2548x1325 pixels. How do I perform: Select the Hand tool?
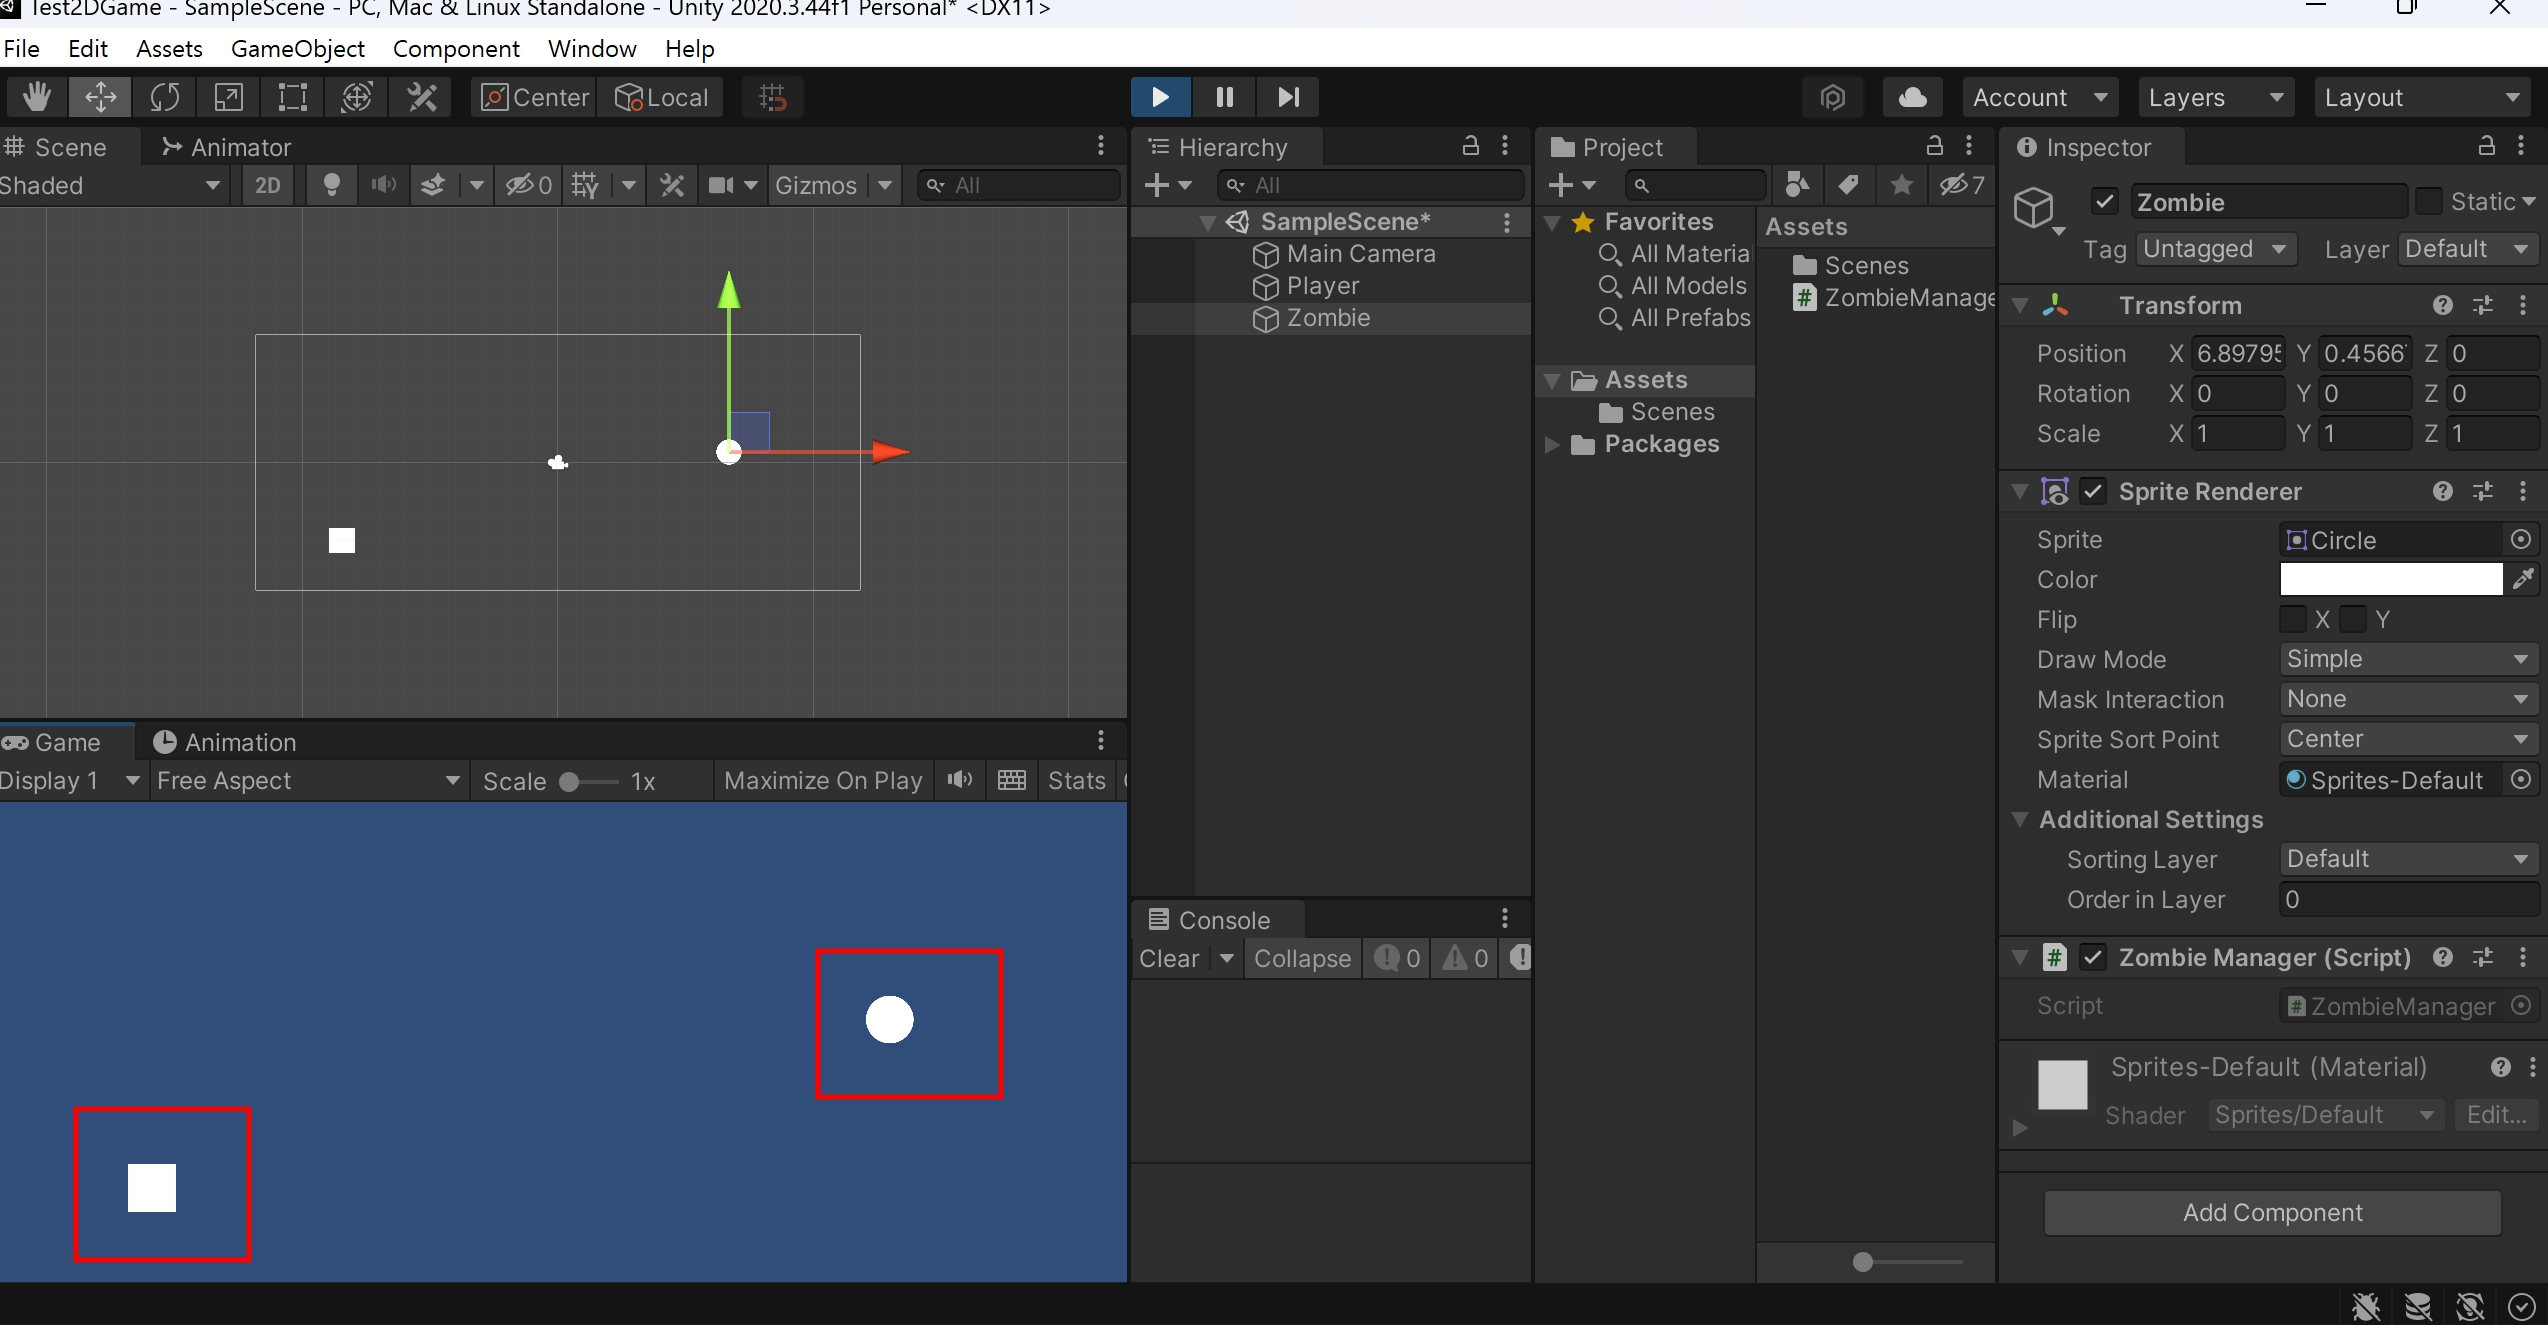pos(37,97)
